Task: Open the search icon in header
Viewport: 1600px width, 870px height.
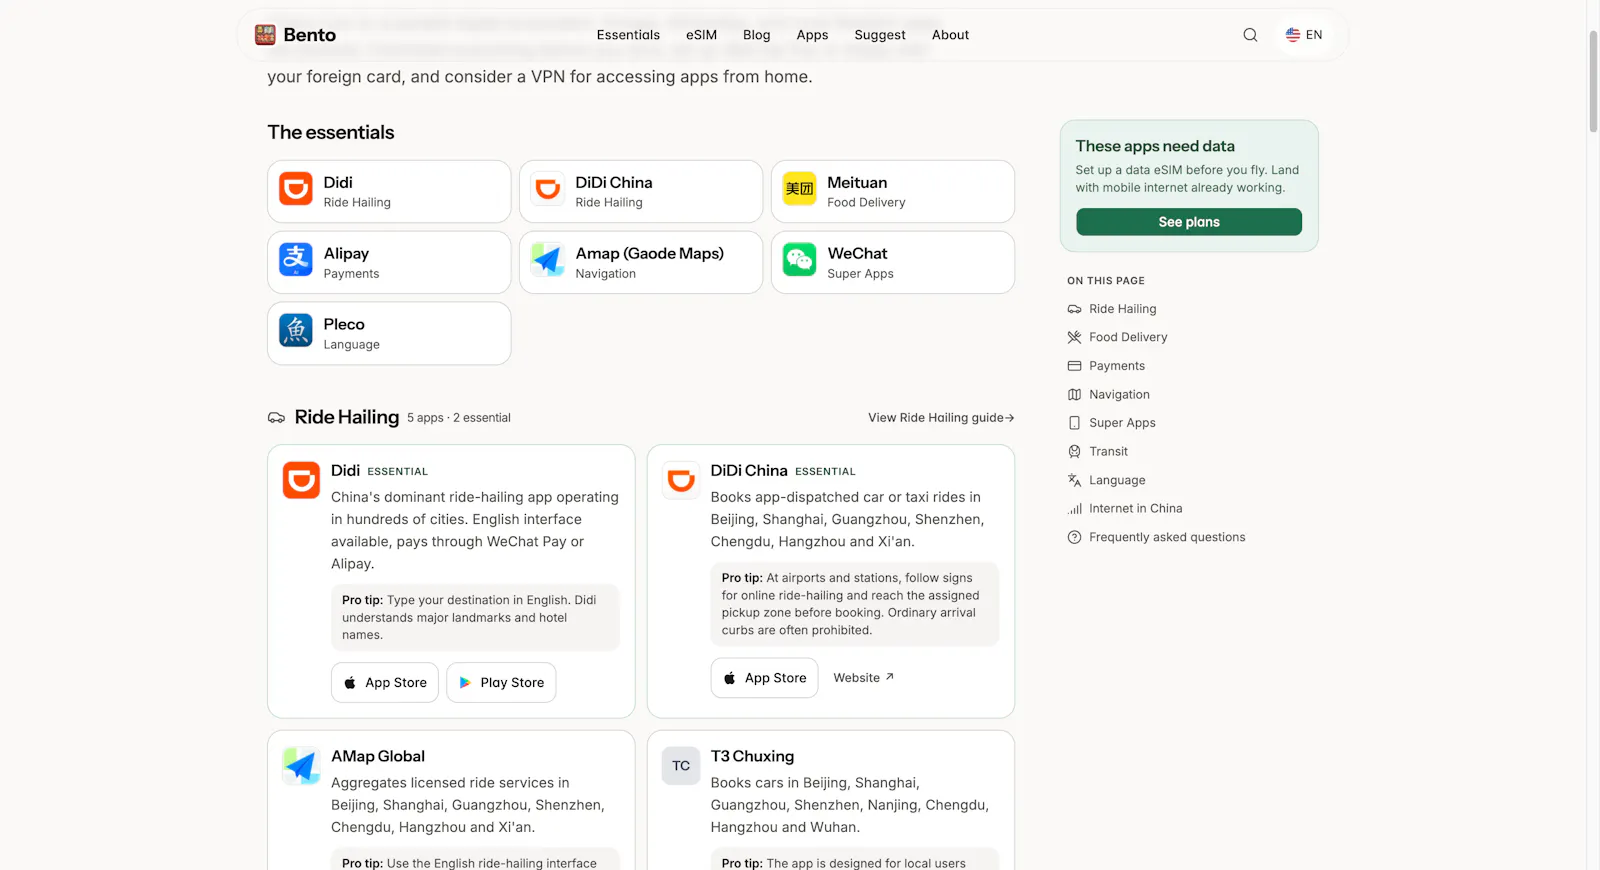Action: coord(1250,35)
